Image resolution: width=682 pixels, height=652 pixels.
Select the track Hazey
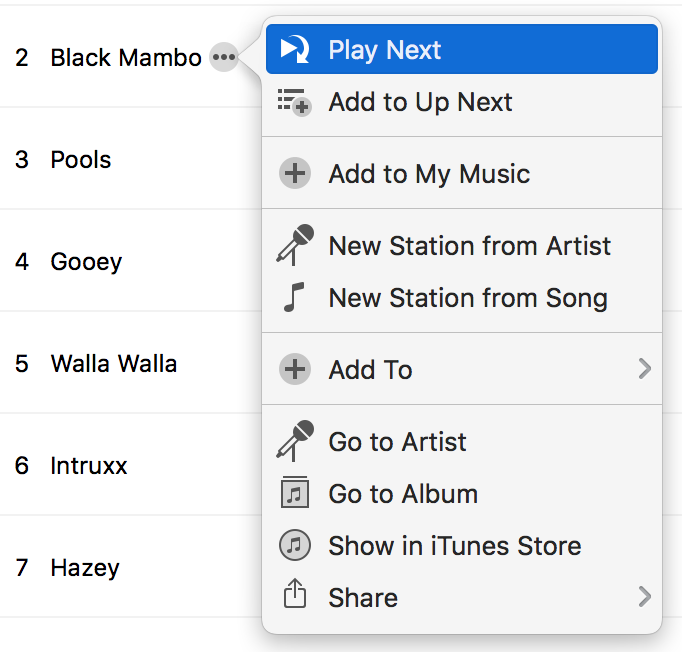[x=85, y=568]
